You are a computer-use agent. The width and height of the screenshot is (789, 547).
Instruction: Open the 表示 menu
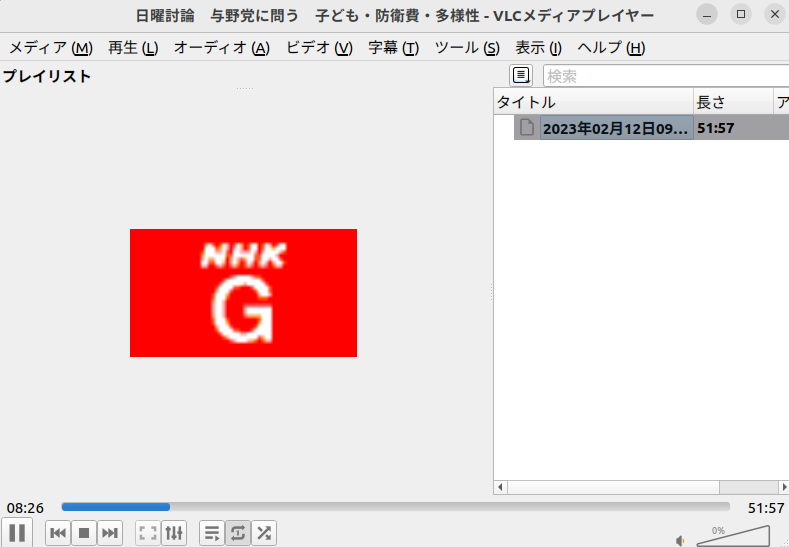pyautogui.click(x=538, y=48)
